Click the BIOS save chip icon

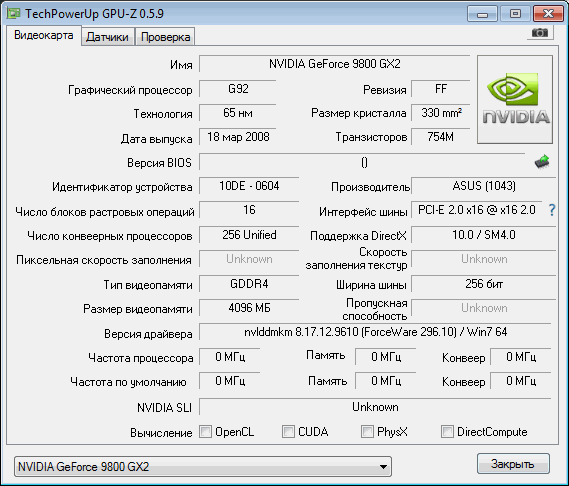(x=542, y=162)
